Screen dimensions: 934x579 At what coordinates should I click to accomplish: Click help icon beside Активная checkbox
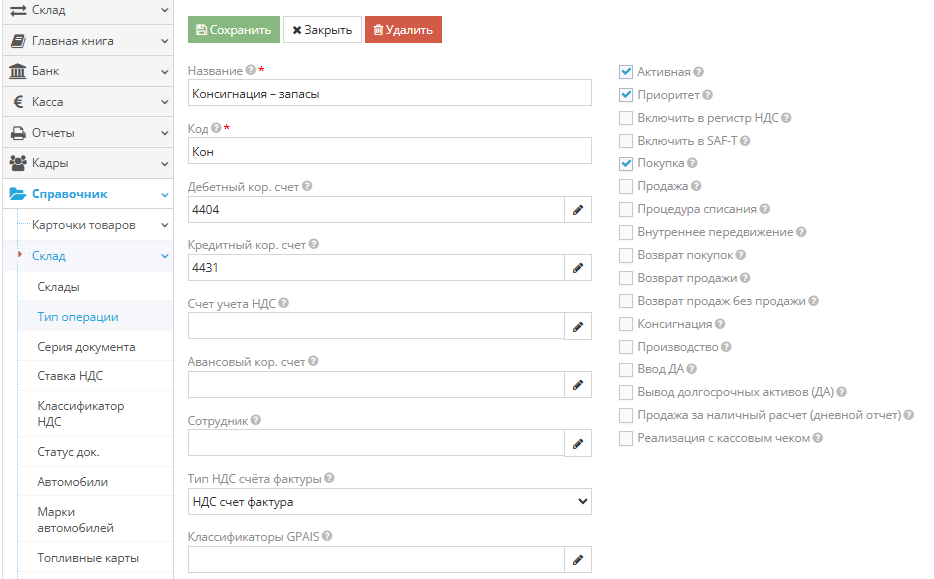pyautogui.click(x=699, y=72)
